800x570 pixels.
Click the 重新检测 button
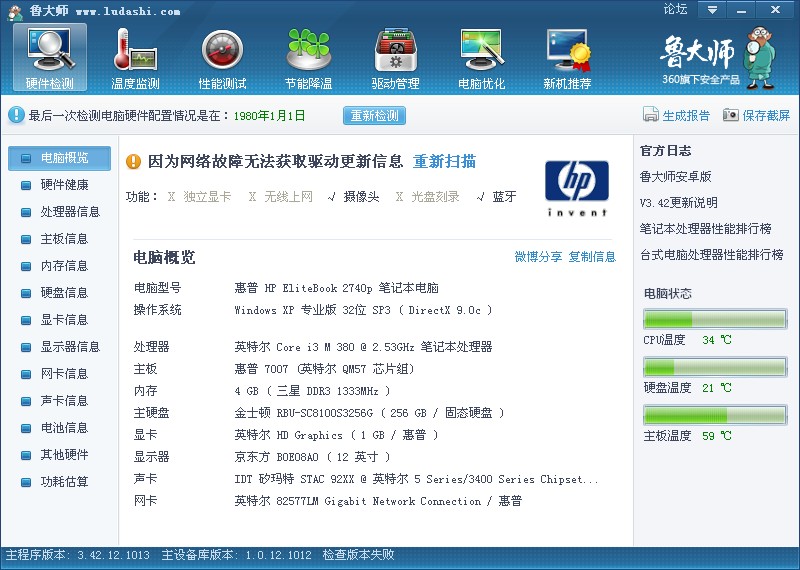(374, 116)
